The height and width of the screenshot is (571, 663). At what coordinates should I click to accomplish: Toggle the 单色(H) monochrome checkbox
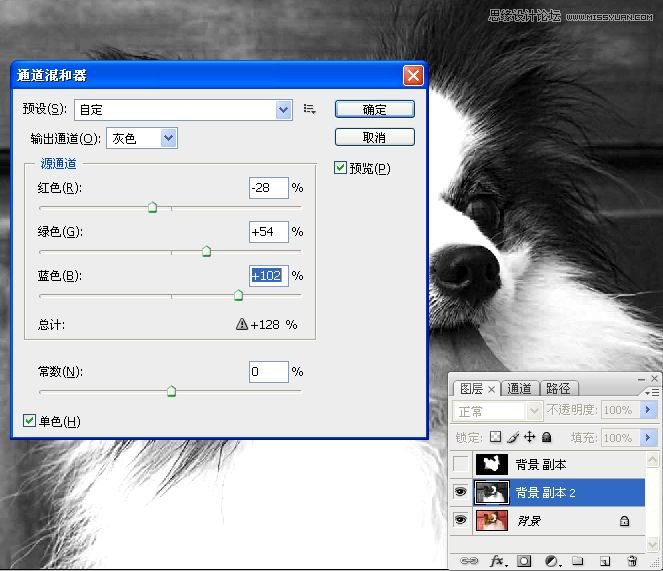(29, 420)
